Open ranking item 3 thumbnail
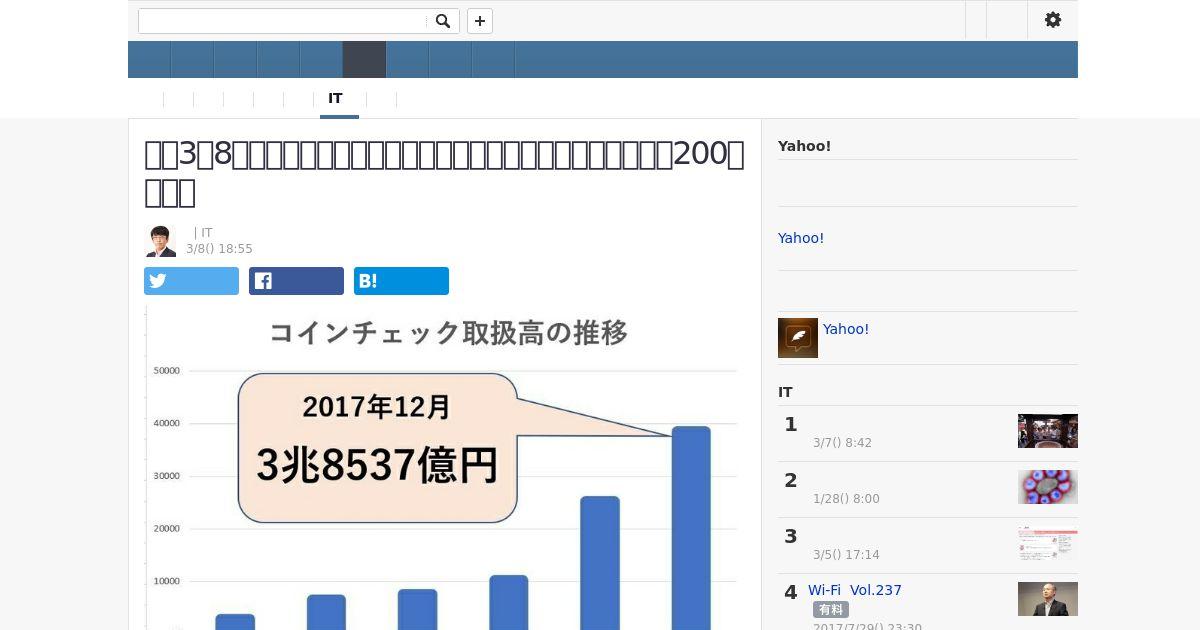The height and width of the screenshot is (630, 1200). tap(1048, 543)
